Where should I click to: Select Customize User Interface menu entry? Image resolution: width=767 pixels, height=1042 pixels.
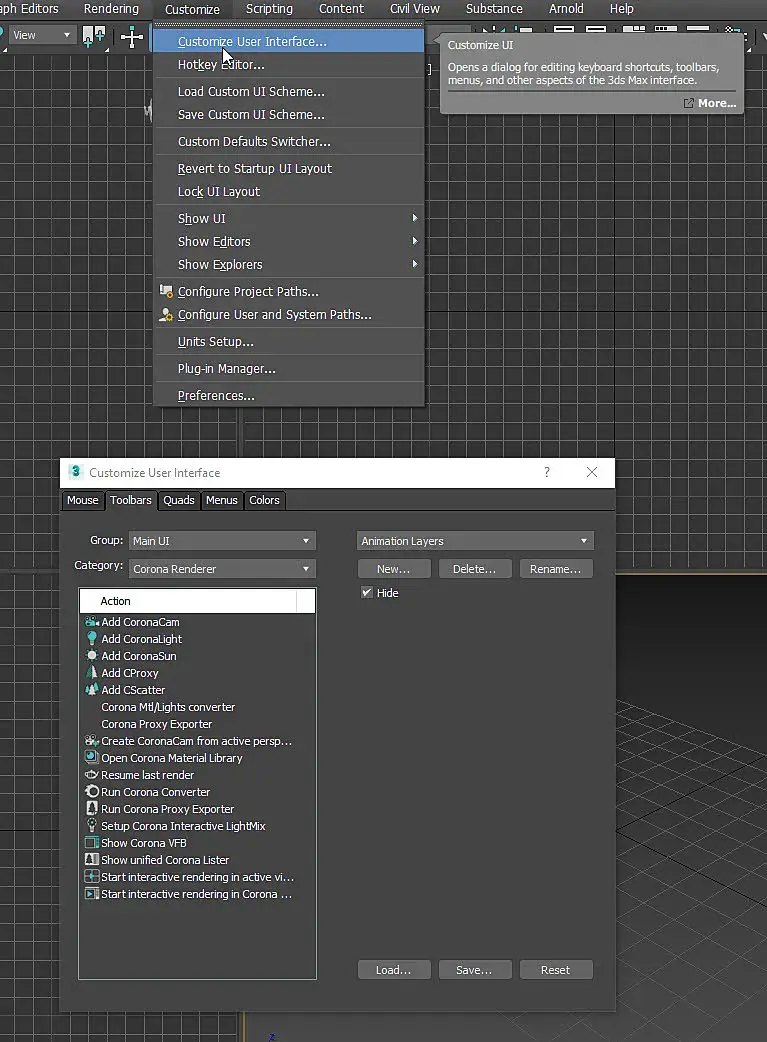click(x=289, y=41)
